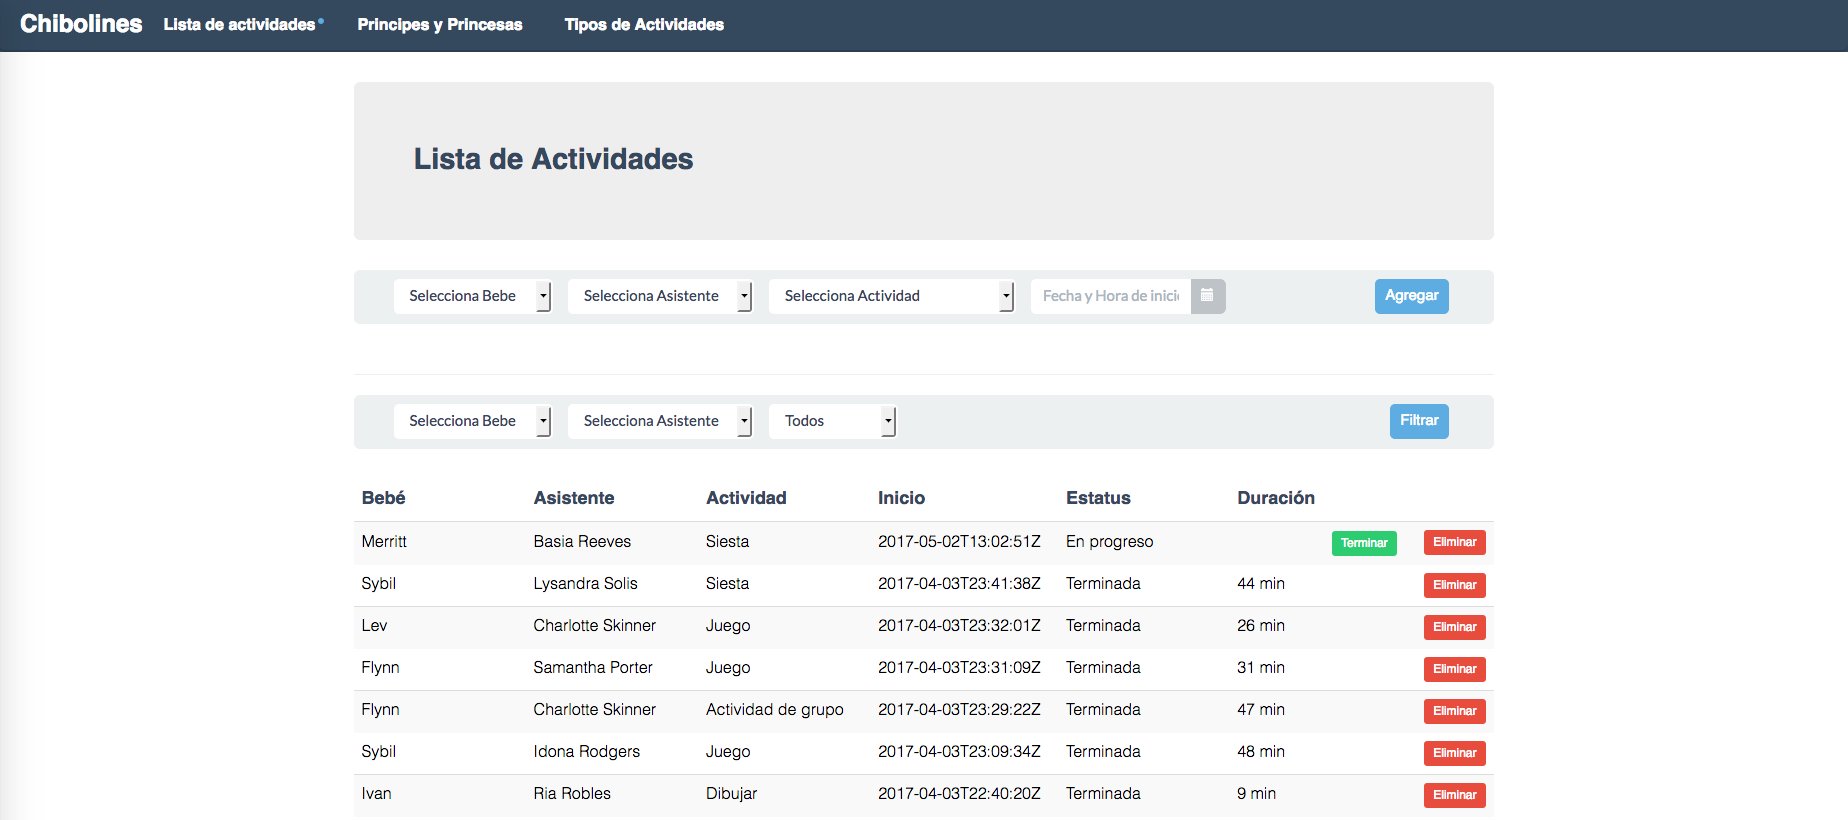Go to Chibolines home brand link
Image resolution: width=1848 pixels, height=820 pixels.
(81, 24)
